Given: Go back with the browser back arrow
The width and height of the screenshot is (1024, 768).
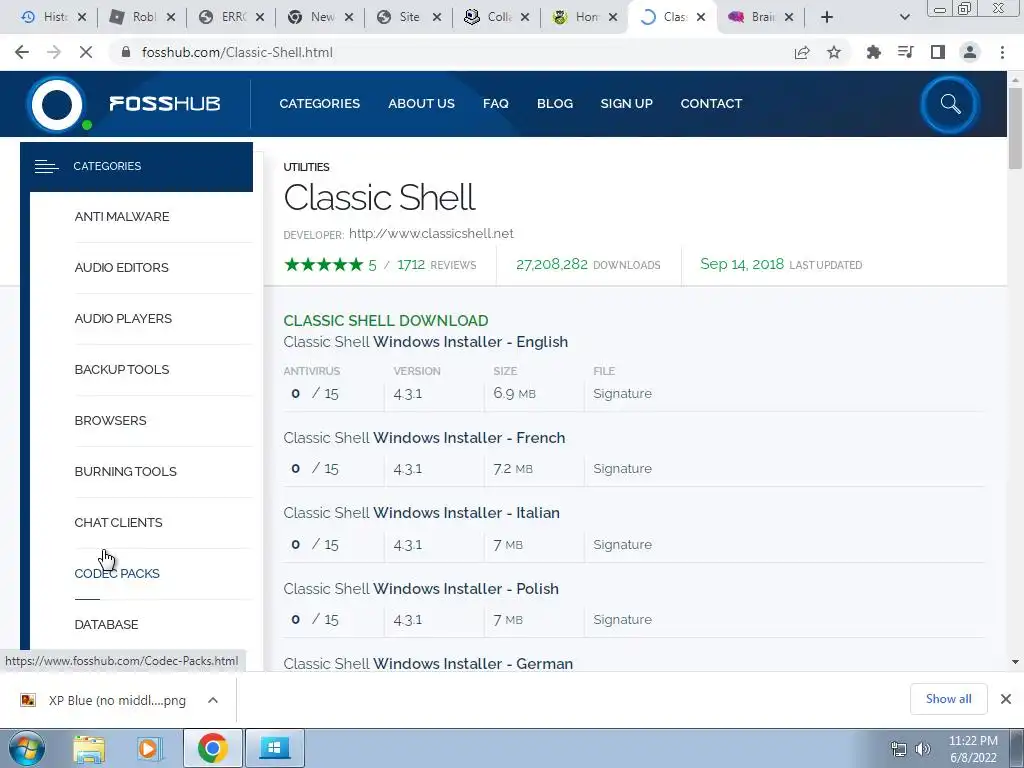Looking at the screenshot, I should [x=22, y=52].
